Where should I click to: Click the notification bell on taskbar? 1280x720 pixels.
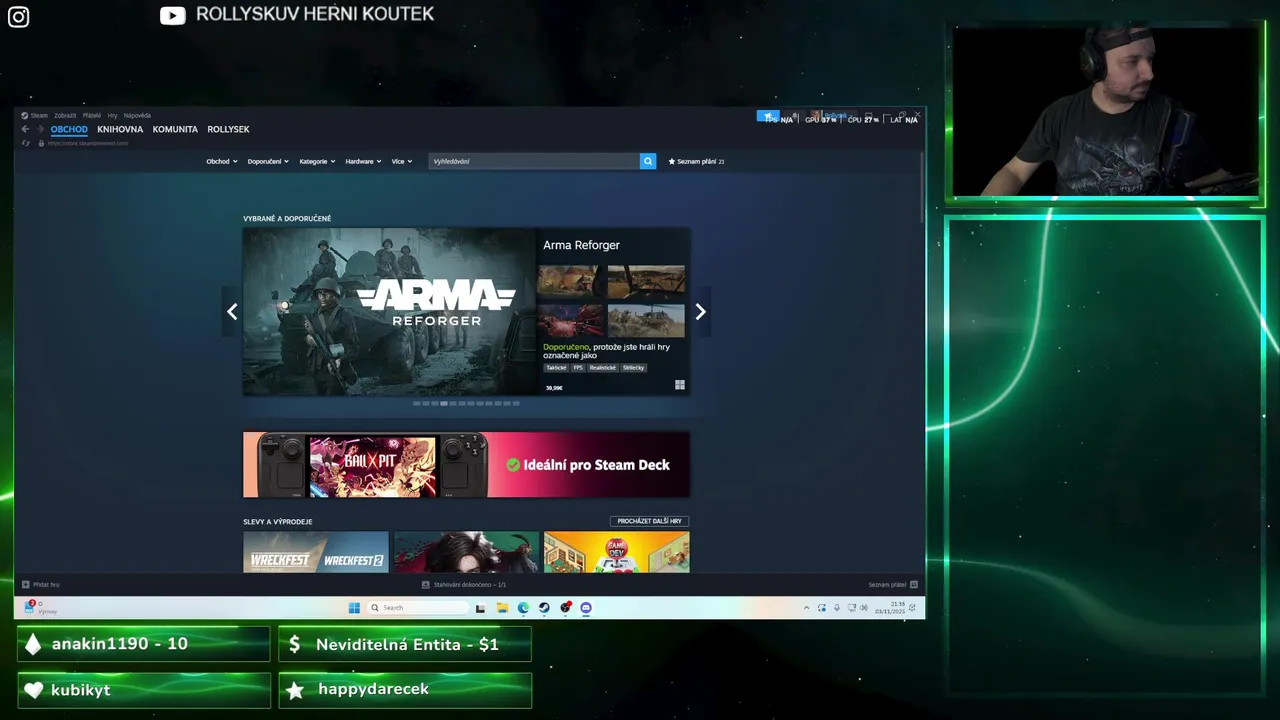pyautogui.click(x=912, y=607)
